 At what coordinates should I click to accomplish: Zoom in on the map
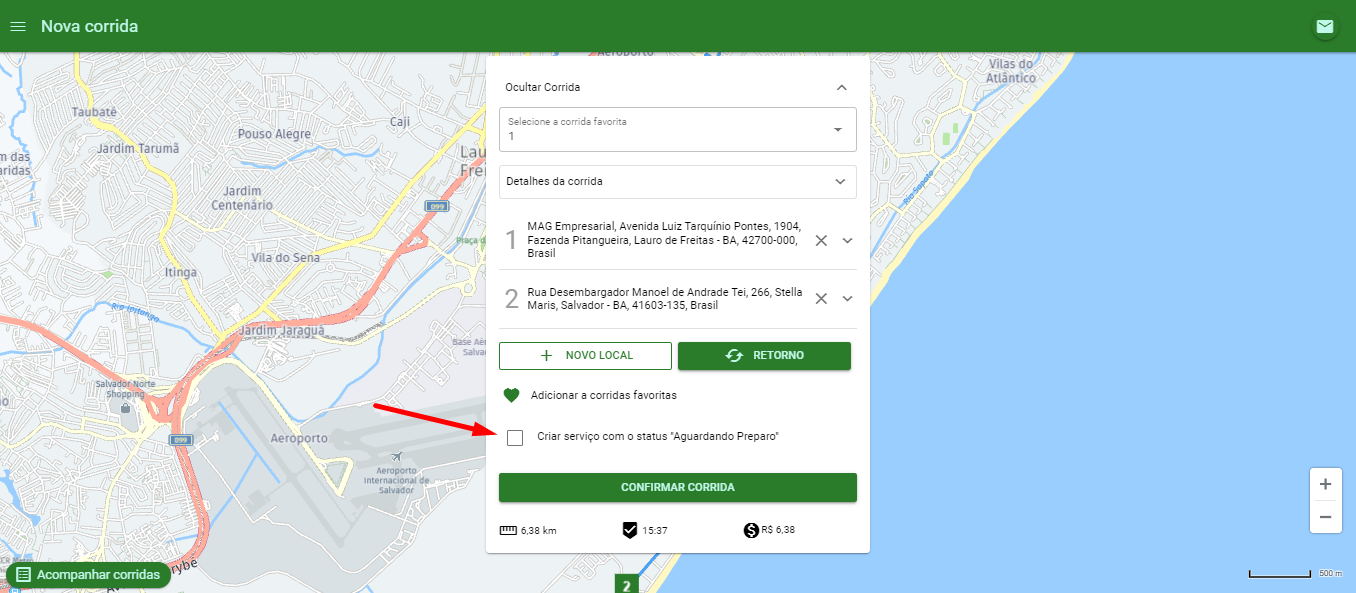(x=1325, y=484)
